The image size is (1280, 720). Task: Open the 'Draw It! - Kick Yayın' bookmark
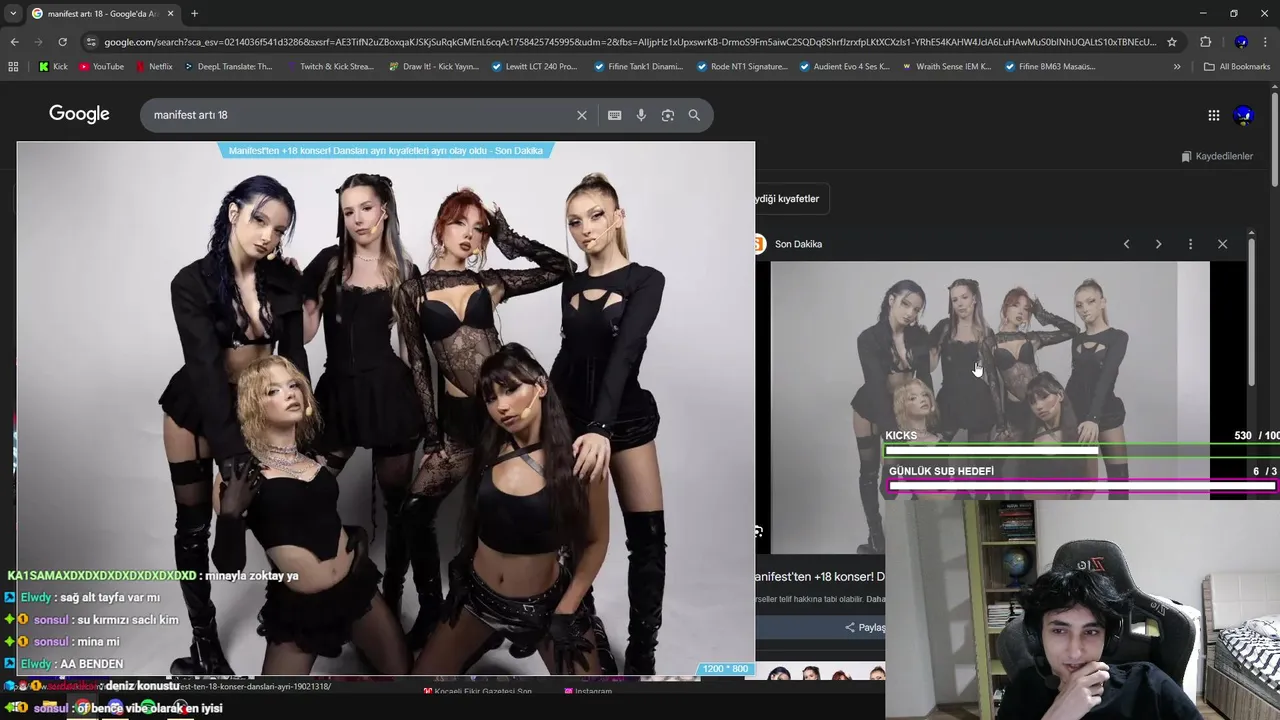[433, 67]
